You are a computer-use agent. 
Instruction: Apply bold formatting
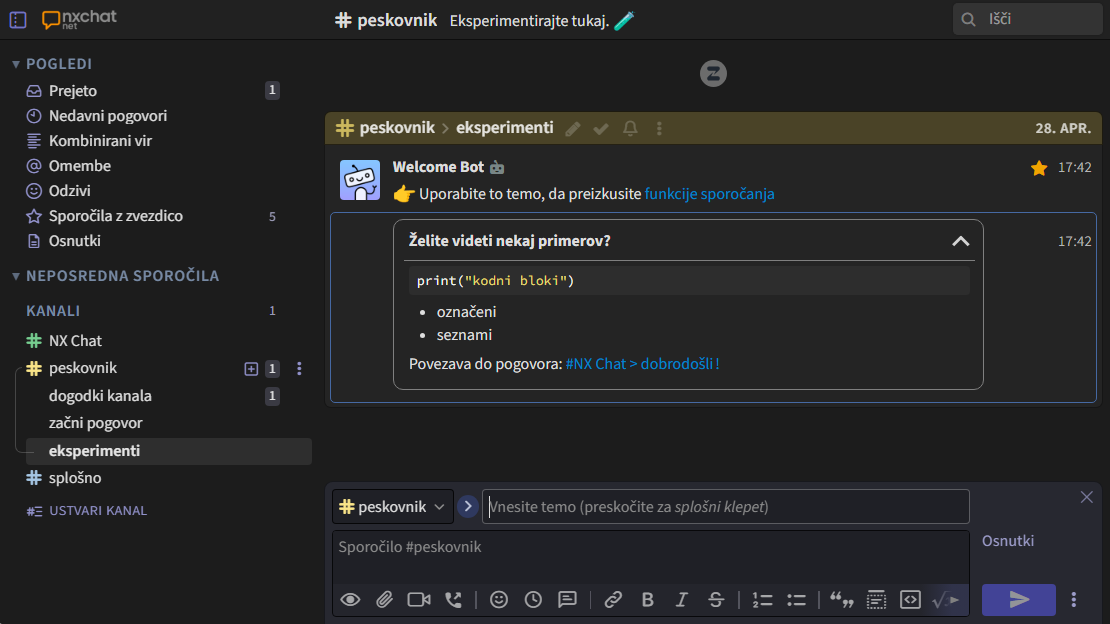pyautogui.click(x=647, y=600)
